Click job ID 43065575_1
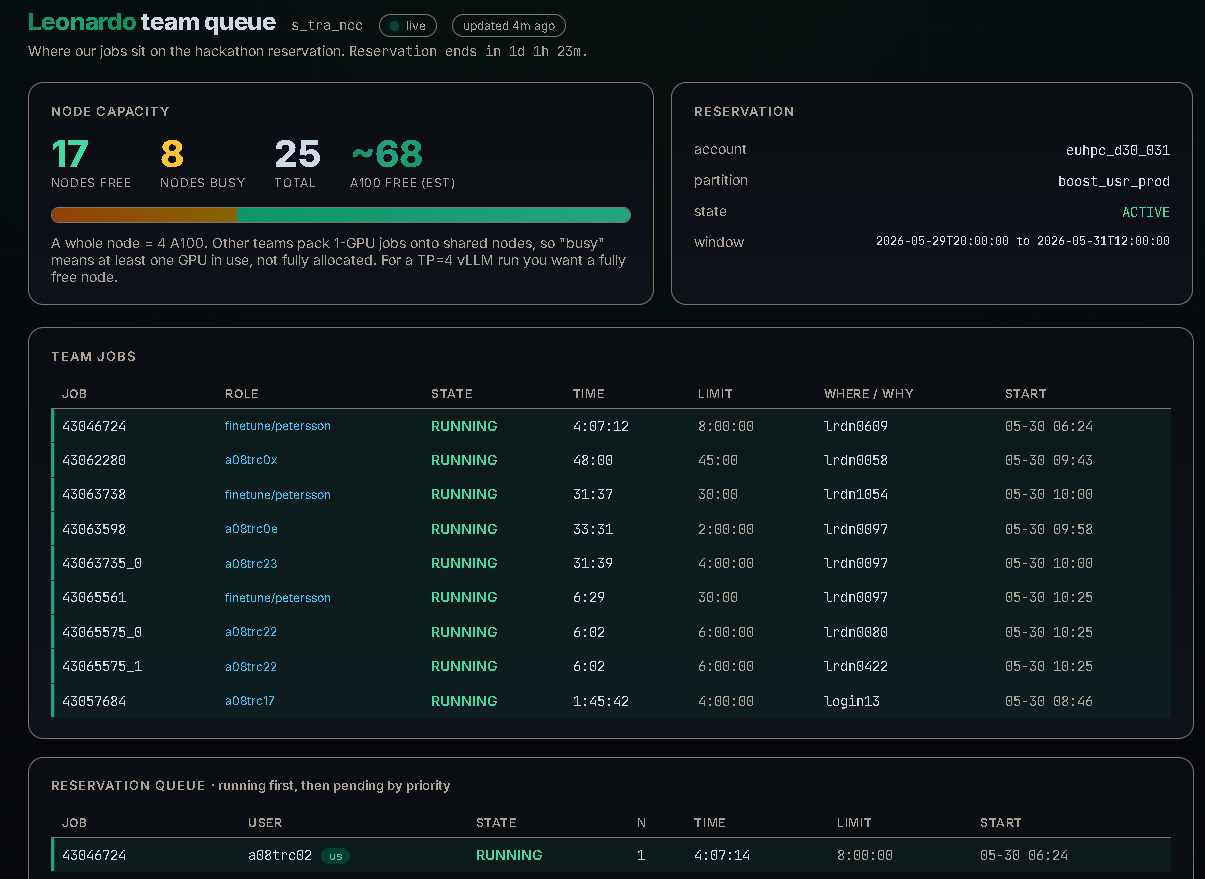Screen dimensions: 1205x879 pyautogui.click(x=102, y=666)
